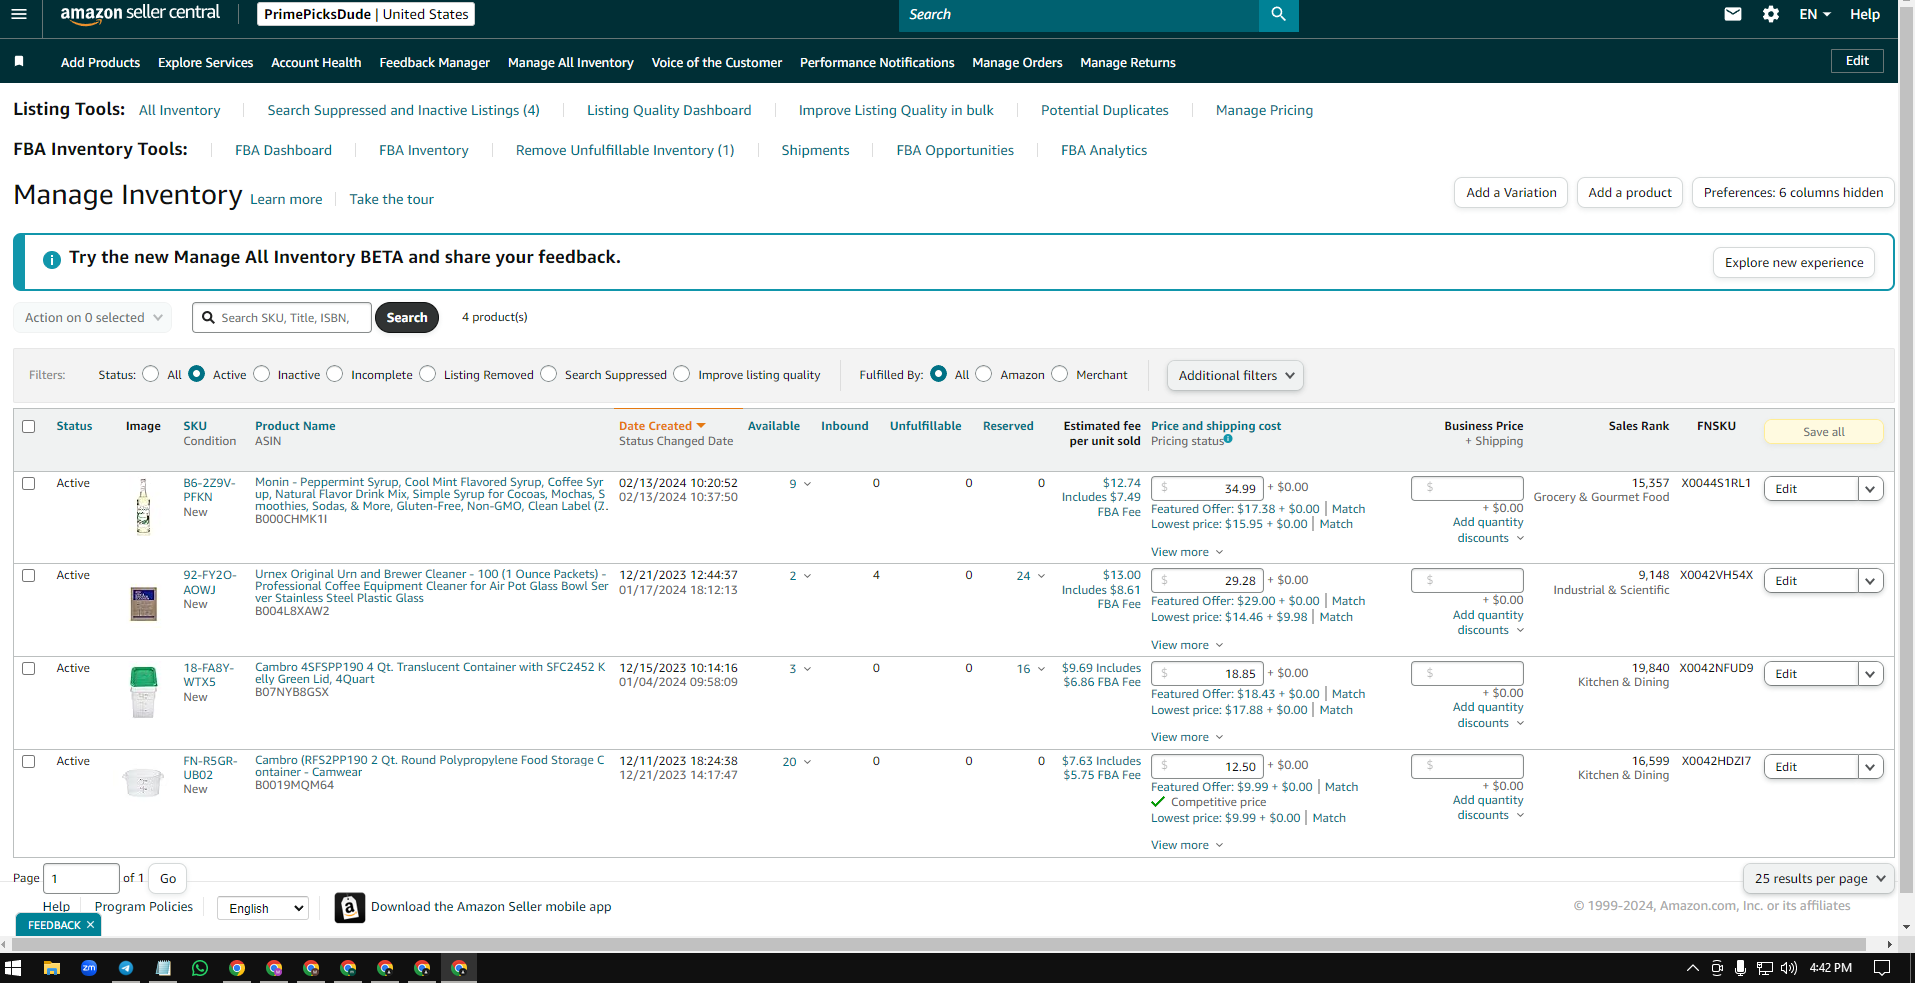This screenshot has width=1915, height=983.
Task: Open the Account Health menu item
Action: pos(316,62)
